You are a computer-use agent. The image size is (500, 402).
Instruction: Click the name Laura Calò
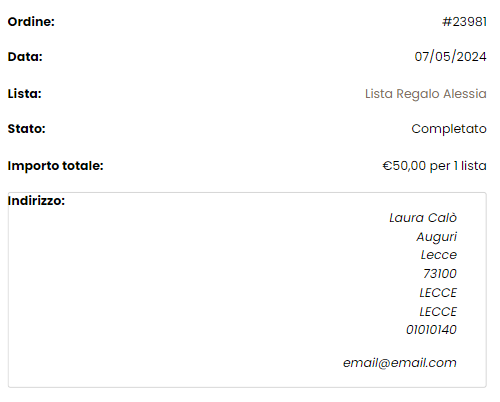point(423,218)
